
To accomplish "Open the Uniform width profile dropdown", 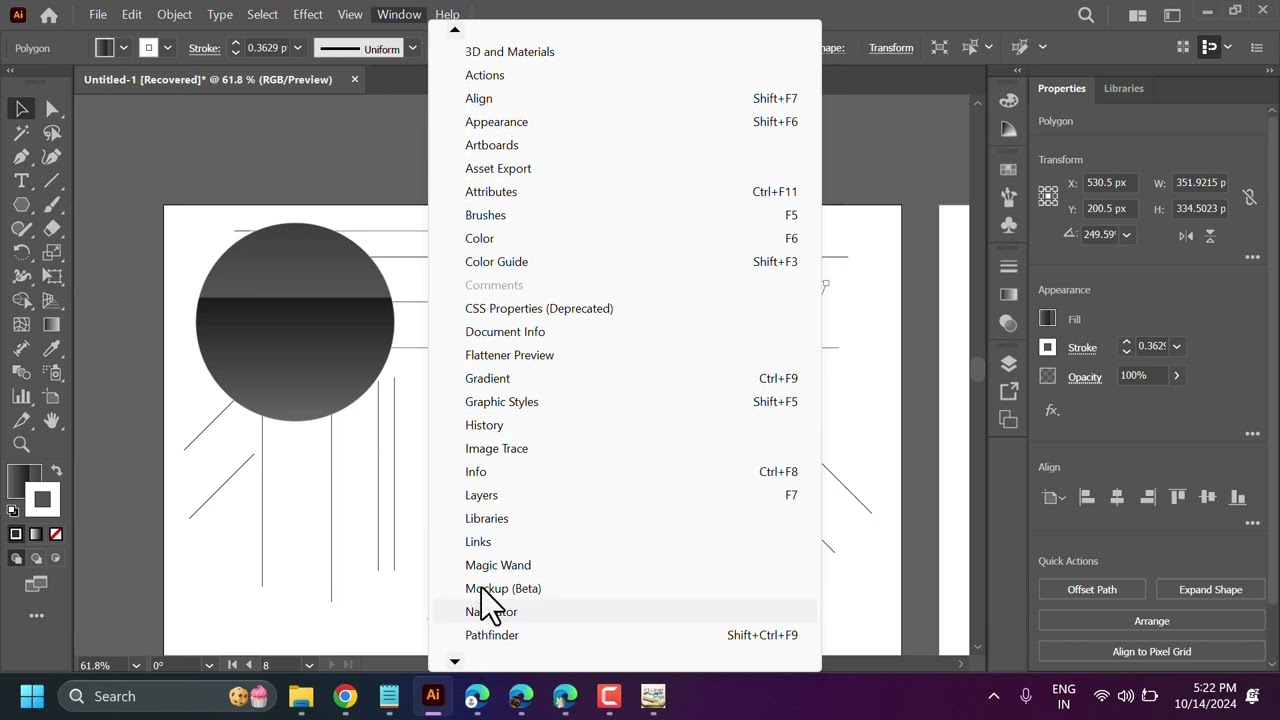I will tap(411, 48).
